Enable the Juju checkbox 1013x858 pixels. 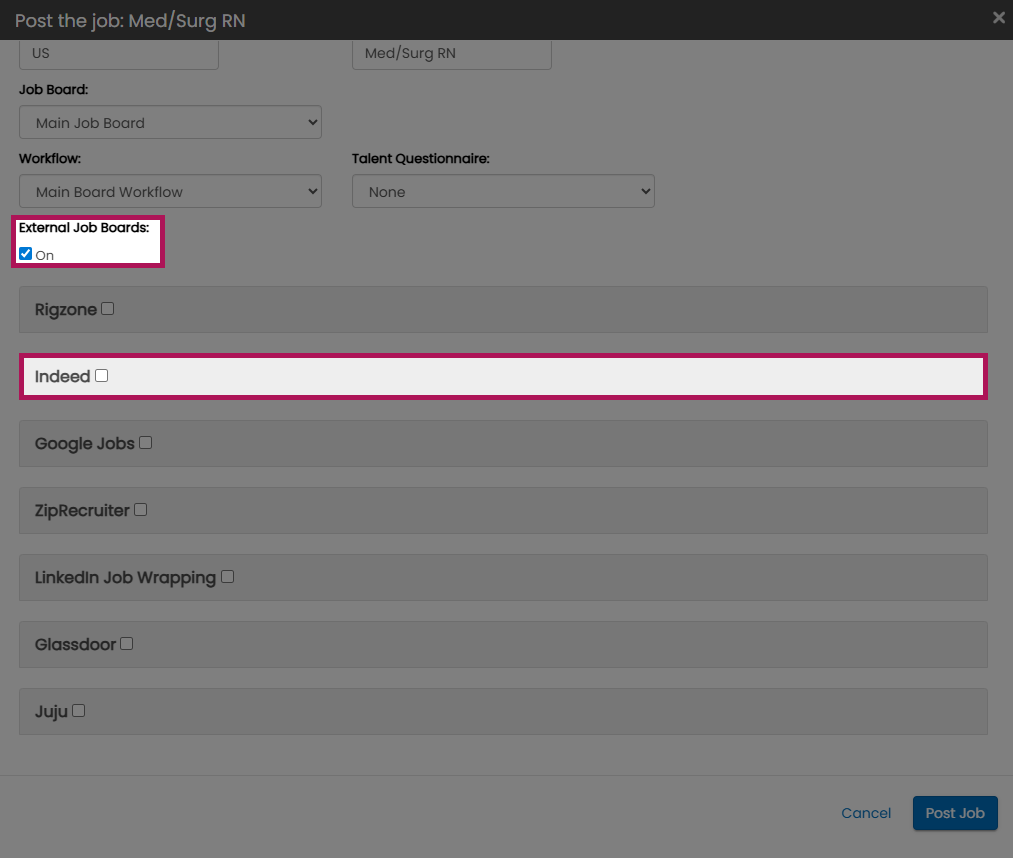(79, 711)
